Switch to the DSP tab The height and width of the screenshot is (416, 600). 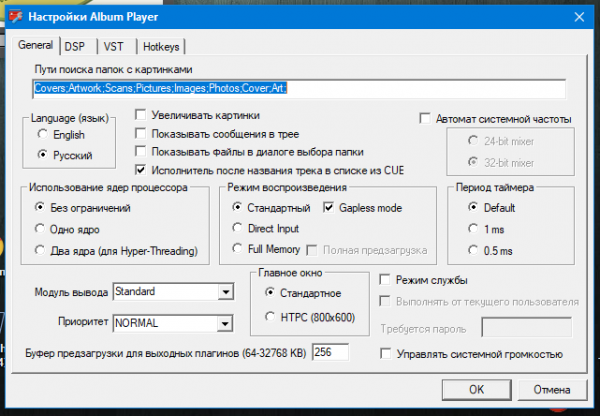[78, 47]
